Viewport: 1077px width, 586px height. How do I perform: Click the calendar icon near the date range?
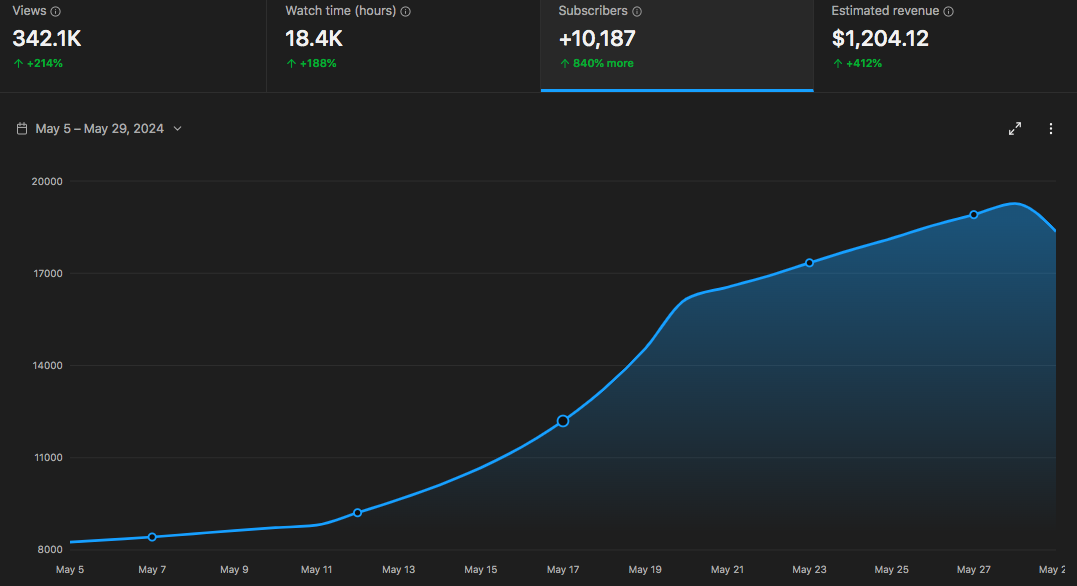[21, 128]
